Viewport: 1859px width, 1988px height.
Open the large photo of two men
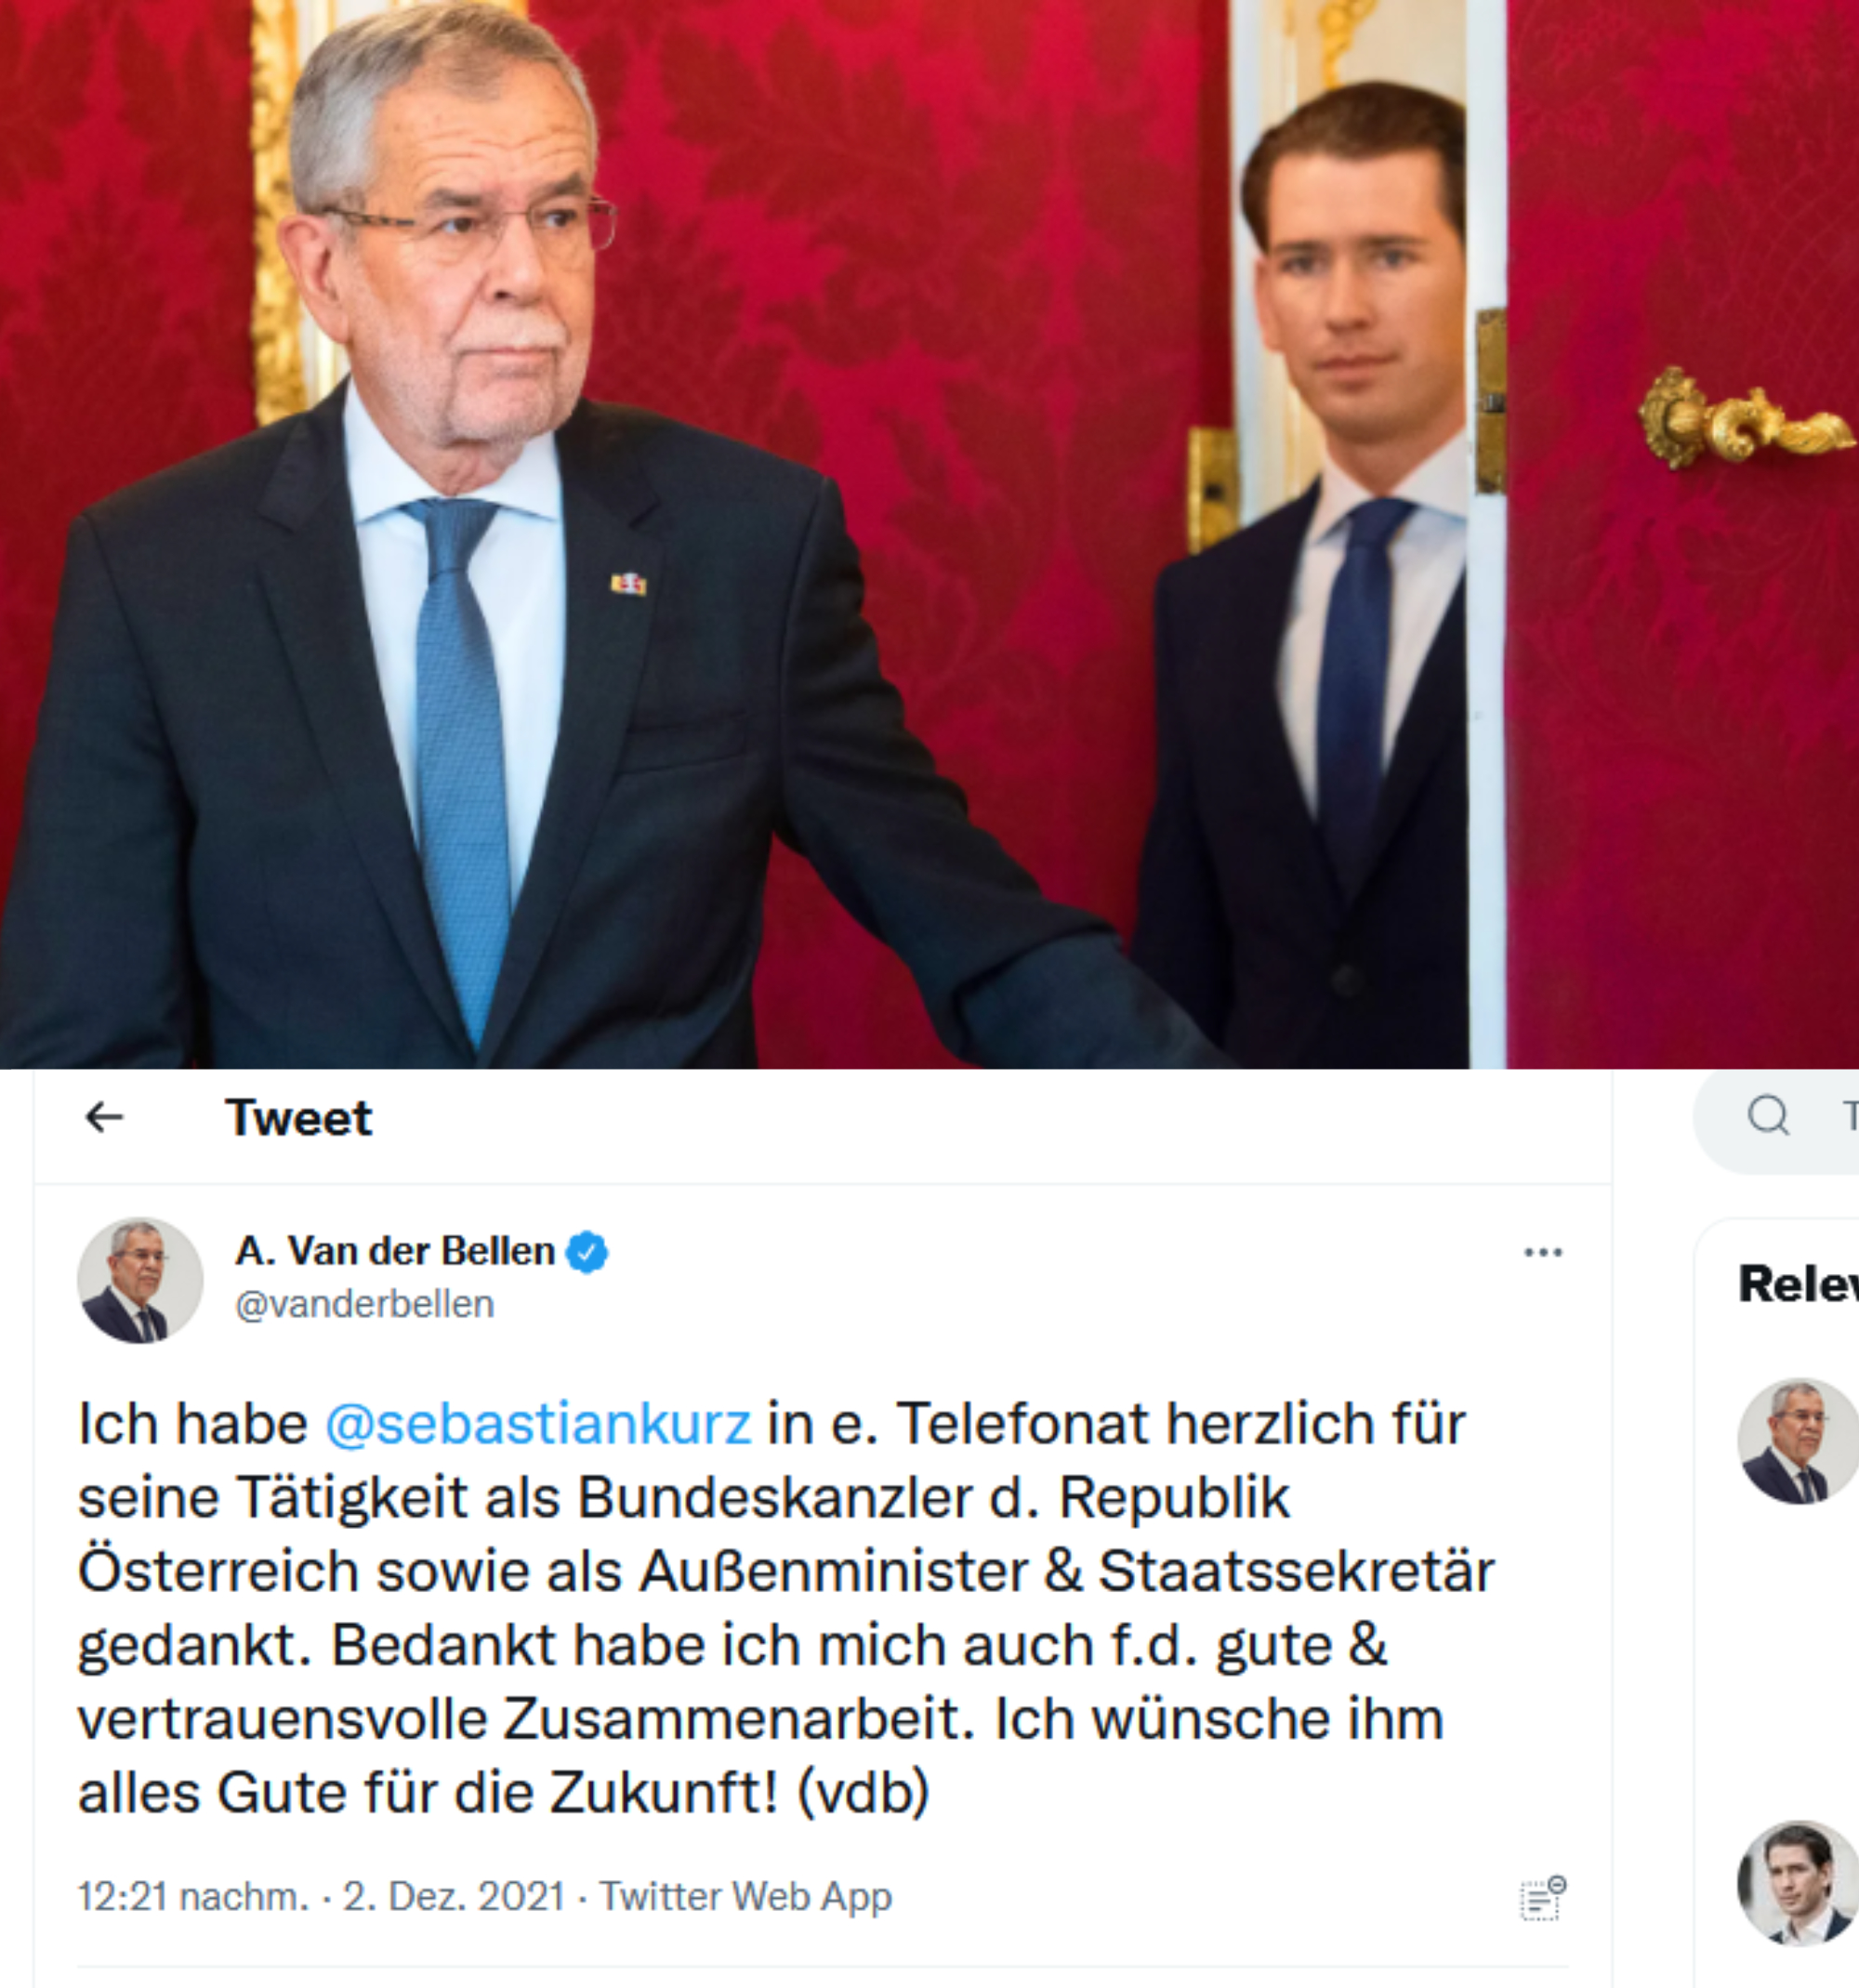tap(929, 534)
